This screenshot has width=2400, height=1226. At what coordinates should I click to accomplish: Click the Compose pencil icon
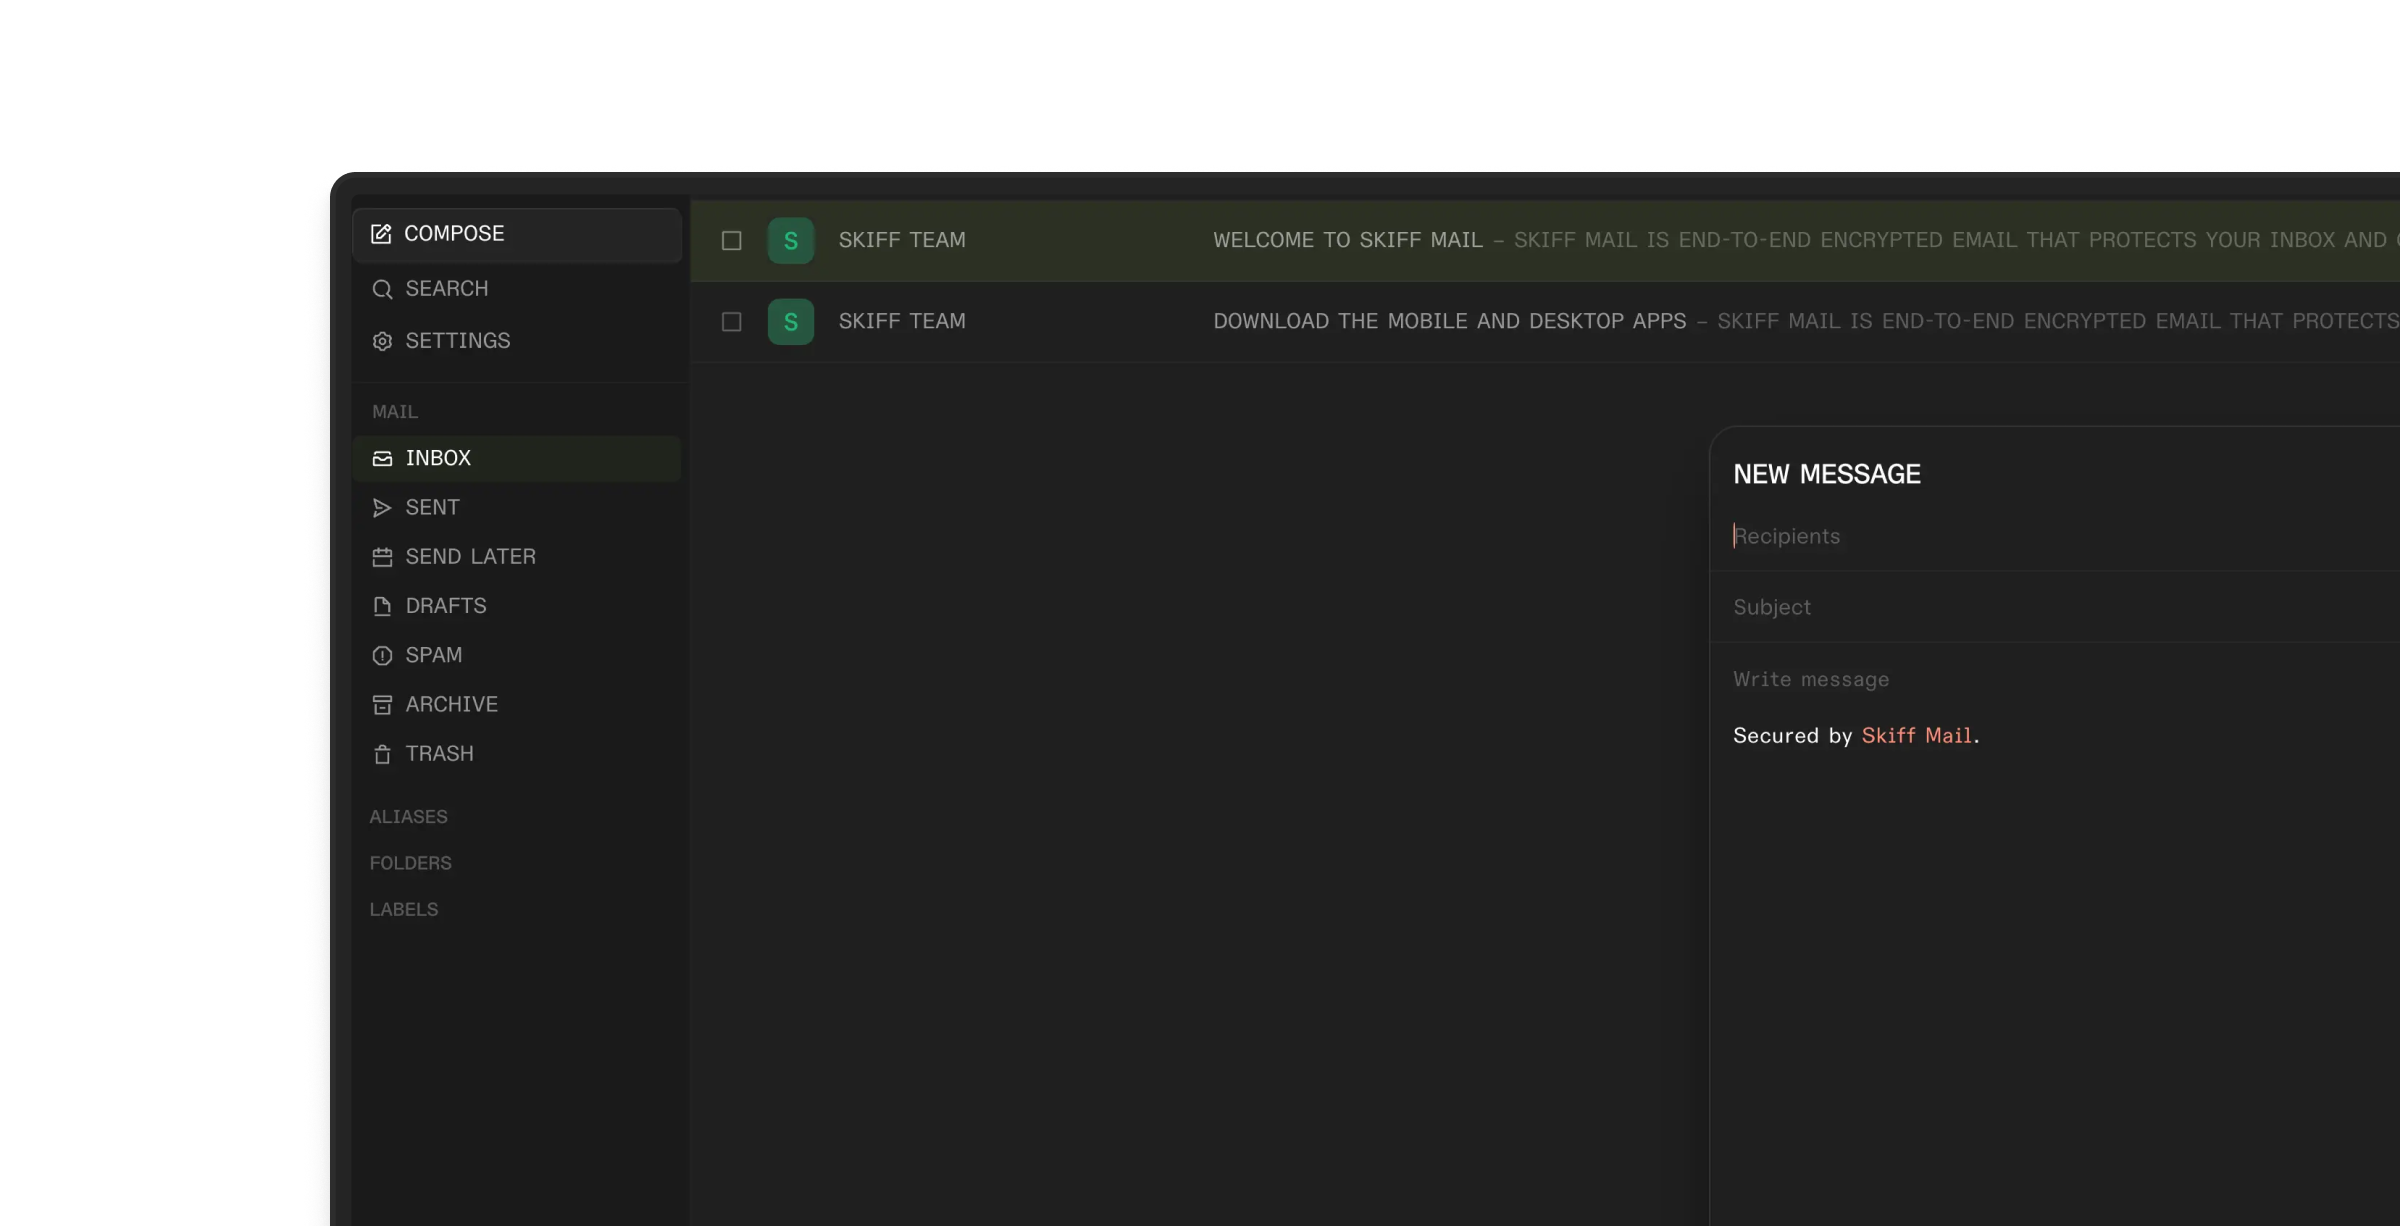[381, 234]
